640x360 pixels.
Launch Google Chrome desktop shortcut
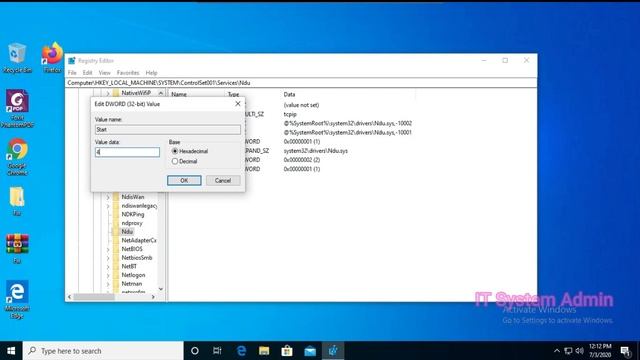tap(17, 157)
